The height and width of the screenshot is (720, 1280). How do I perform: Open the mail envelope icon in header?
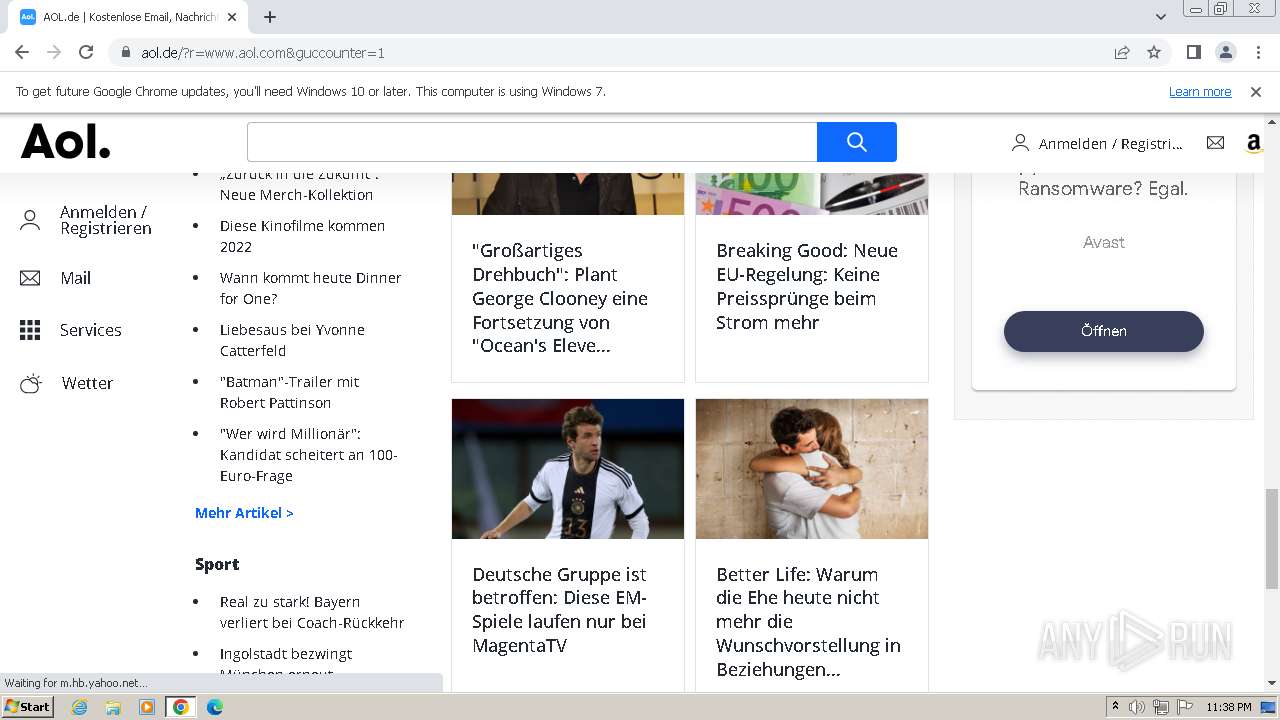coord(1215,143)
